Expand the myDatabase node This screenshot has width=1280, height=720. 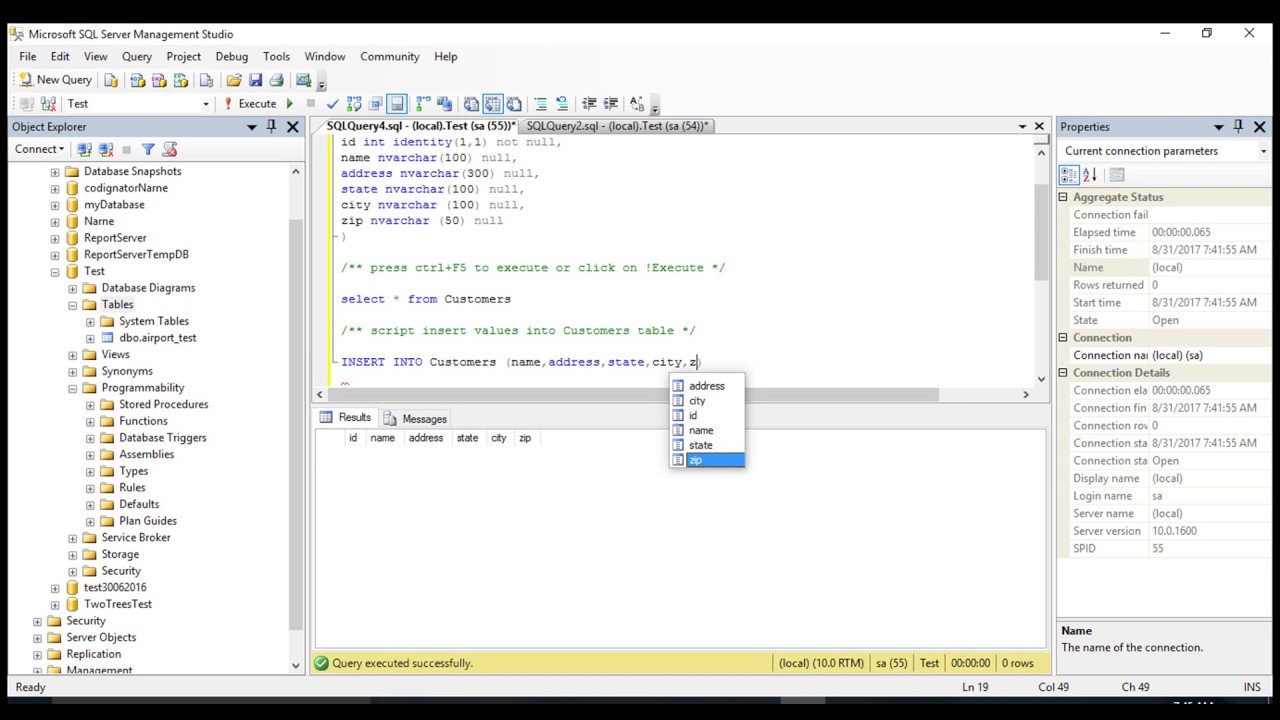pos(55,205)
